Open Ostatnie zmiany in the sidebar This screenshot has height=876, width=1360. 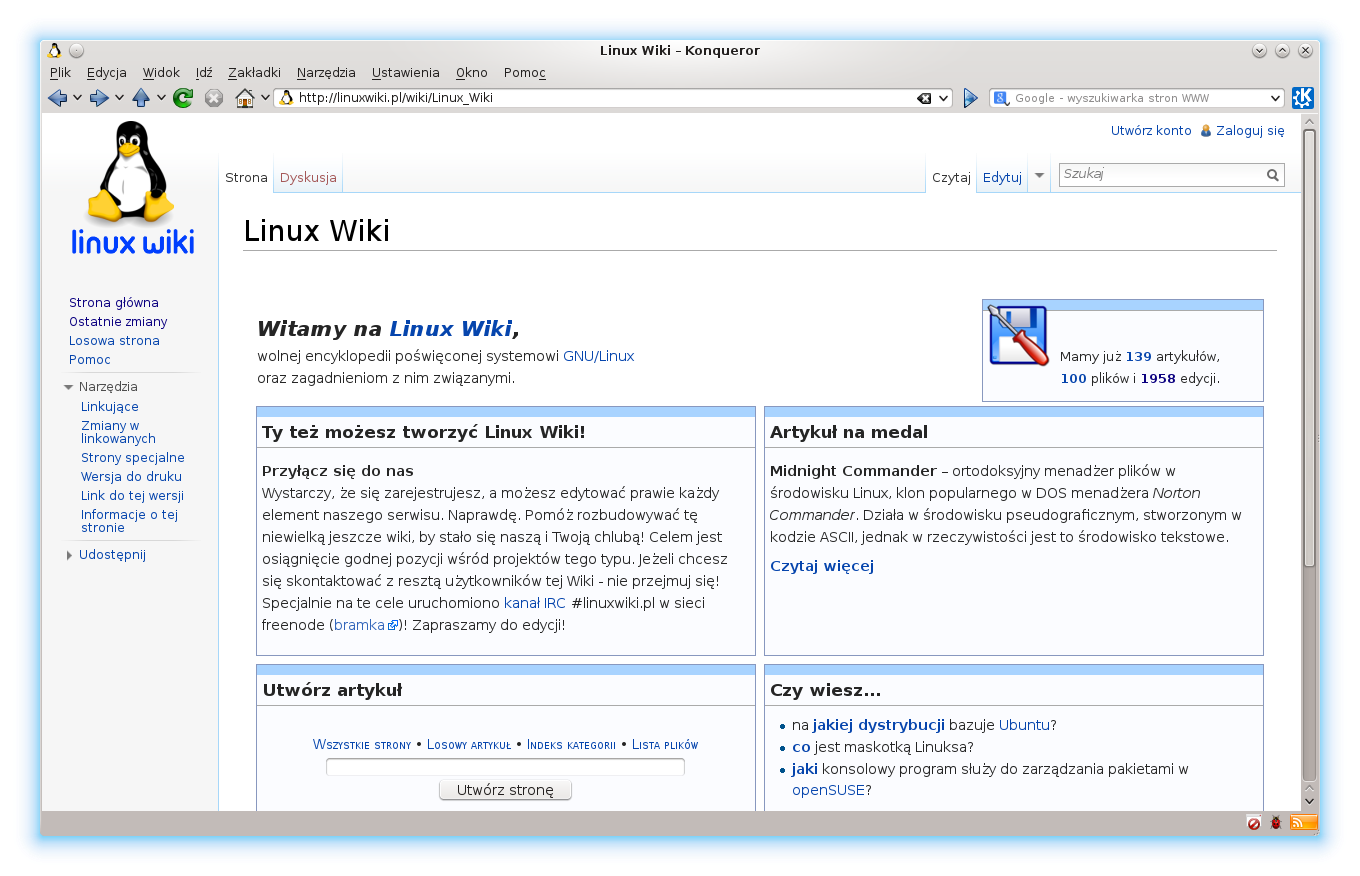[118, 322]
